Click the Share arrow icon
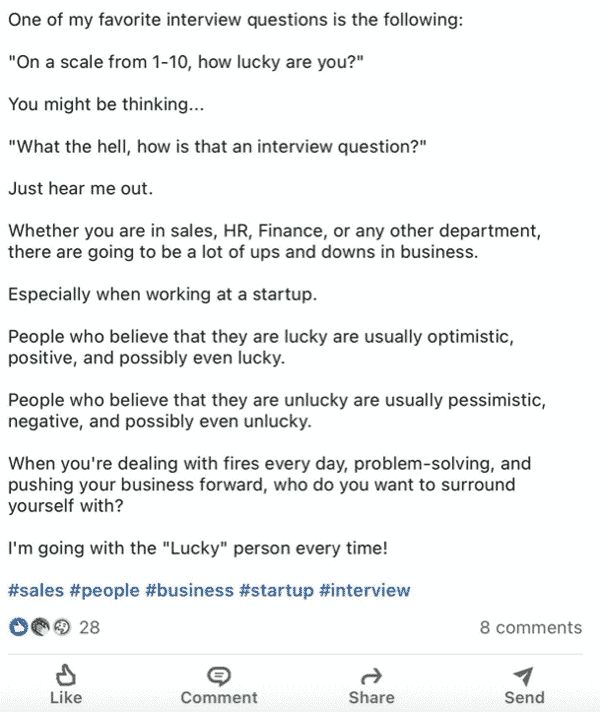The width and height of the screenshot is (600, 712). pos(372,676)
